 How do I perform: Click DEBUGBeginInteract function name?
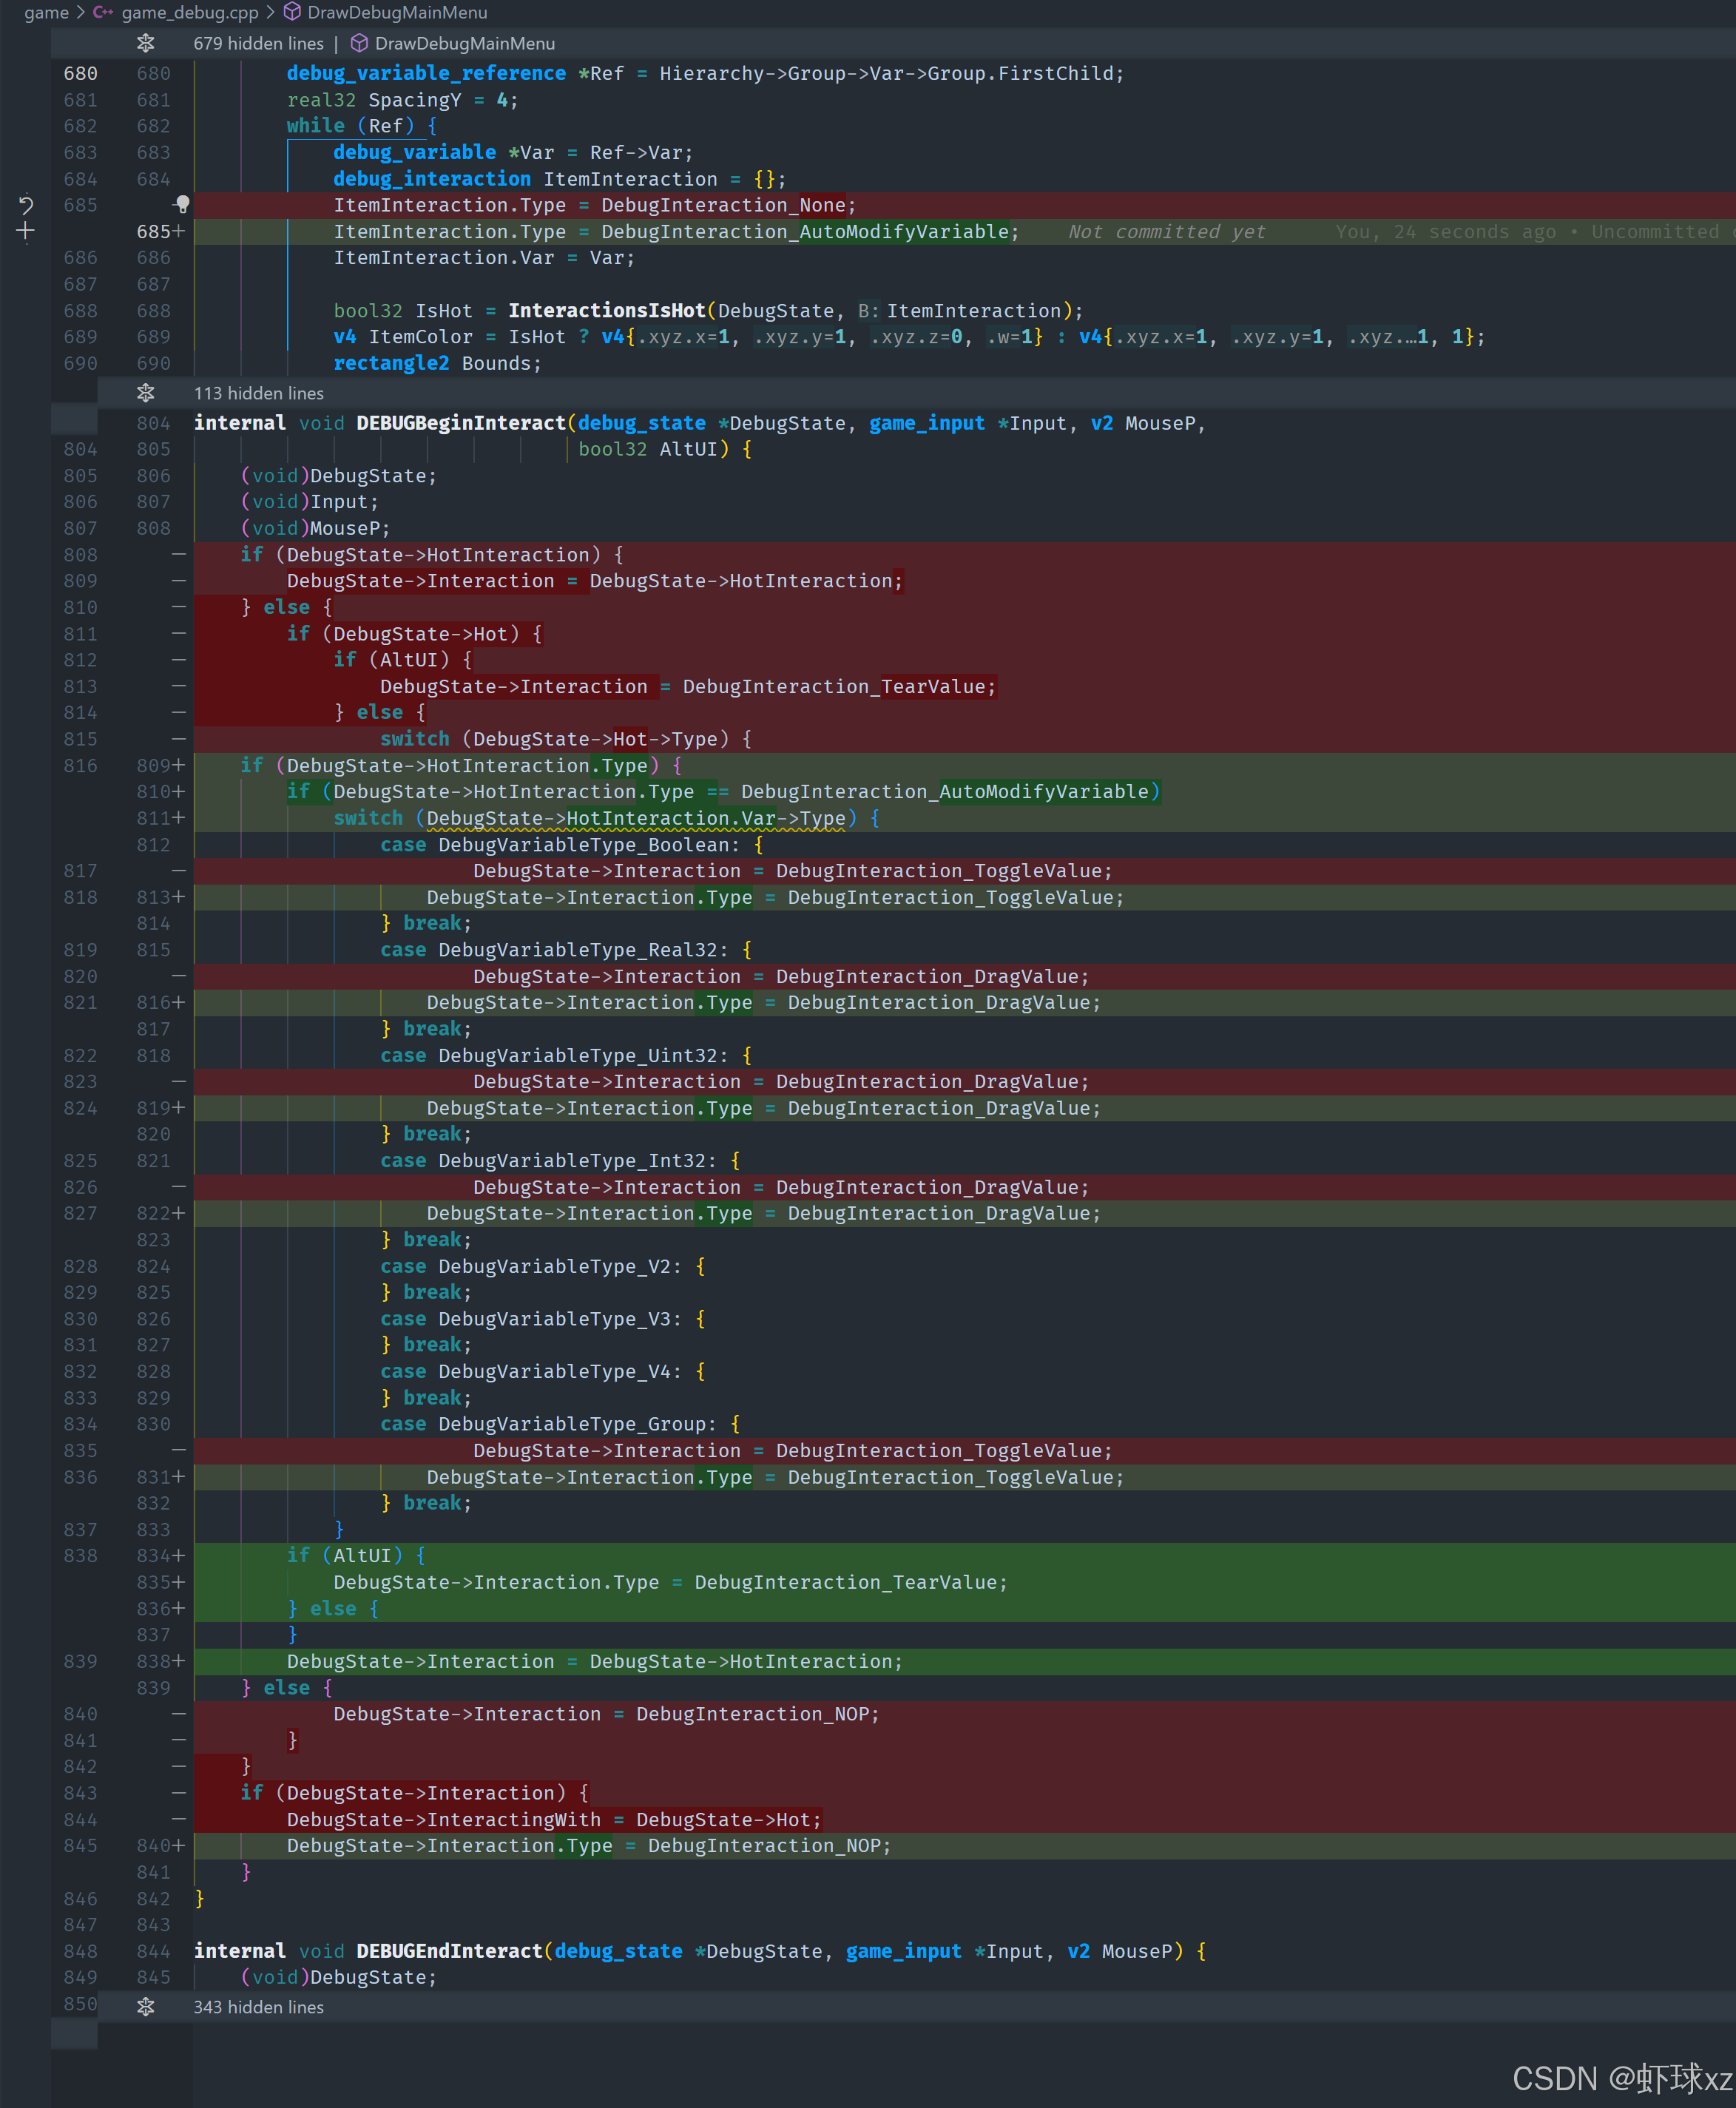460,423
